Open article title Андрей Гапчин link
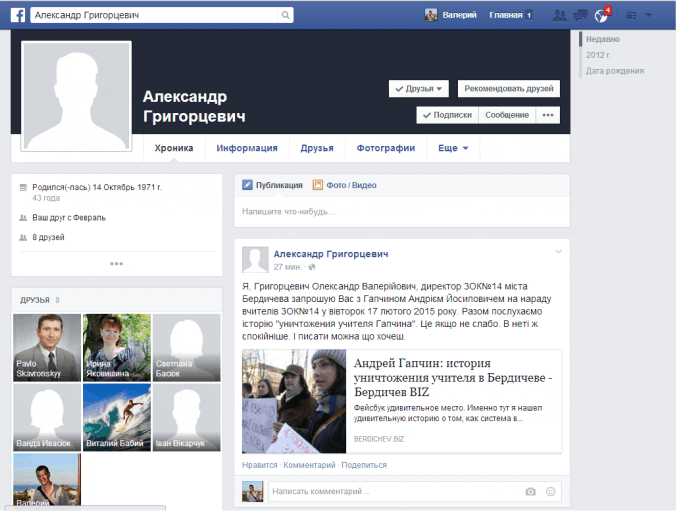 coord(453,377)
